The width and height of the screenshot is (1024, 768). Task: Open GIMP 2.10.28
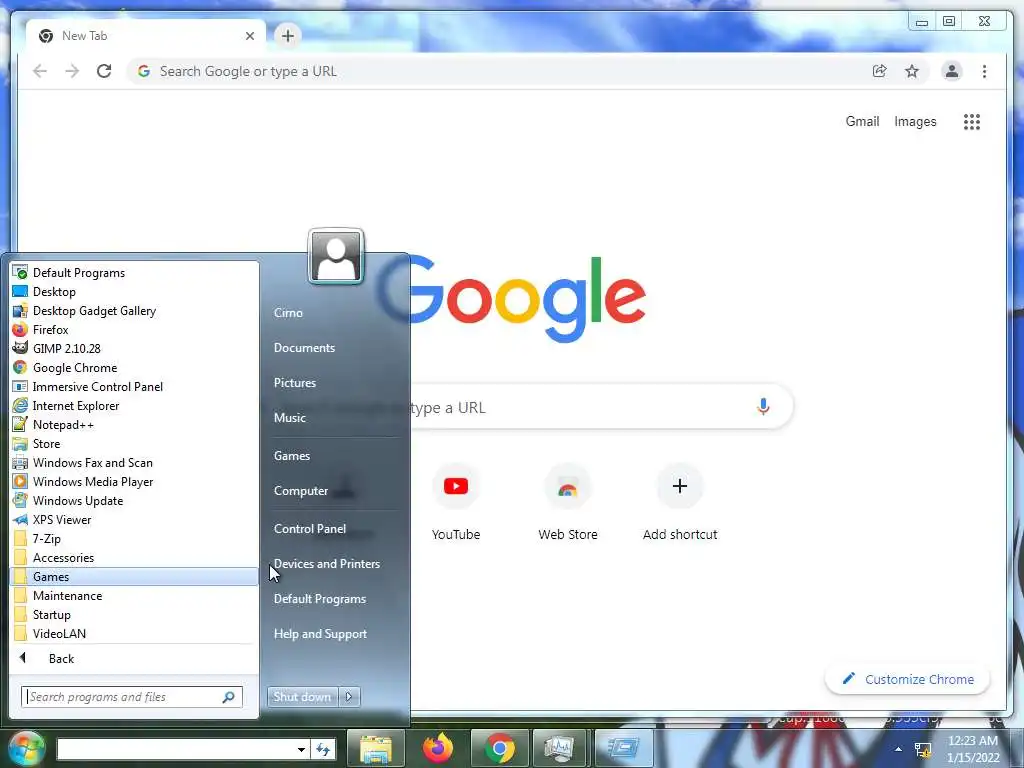(x=135, y=349)
